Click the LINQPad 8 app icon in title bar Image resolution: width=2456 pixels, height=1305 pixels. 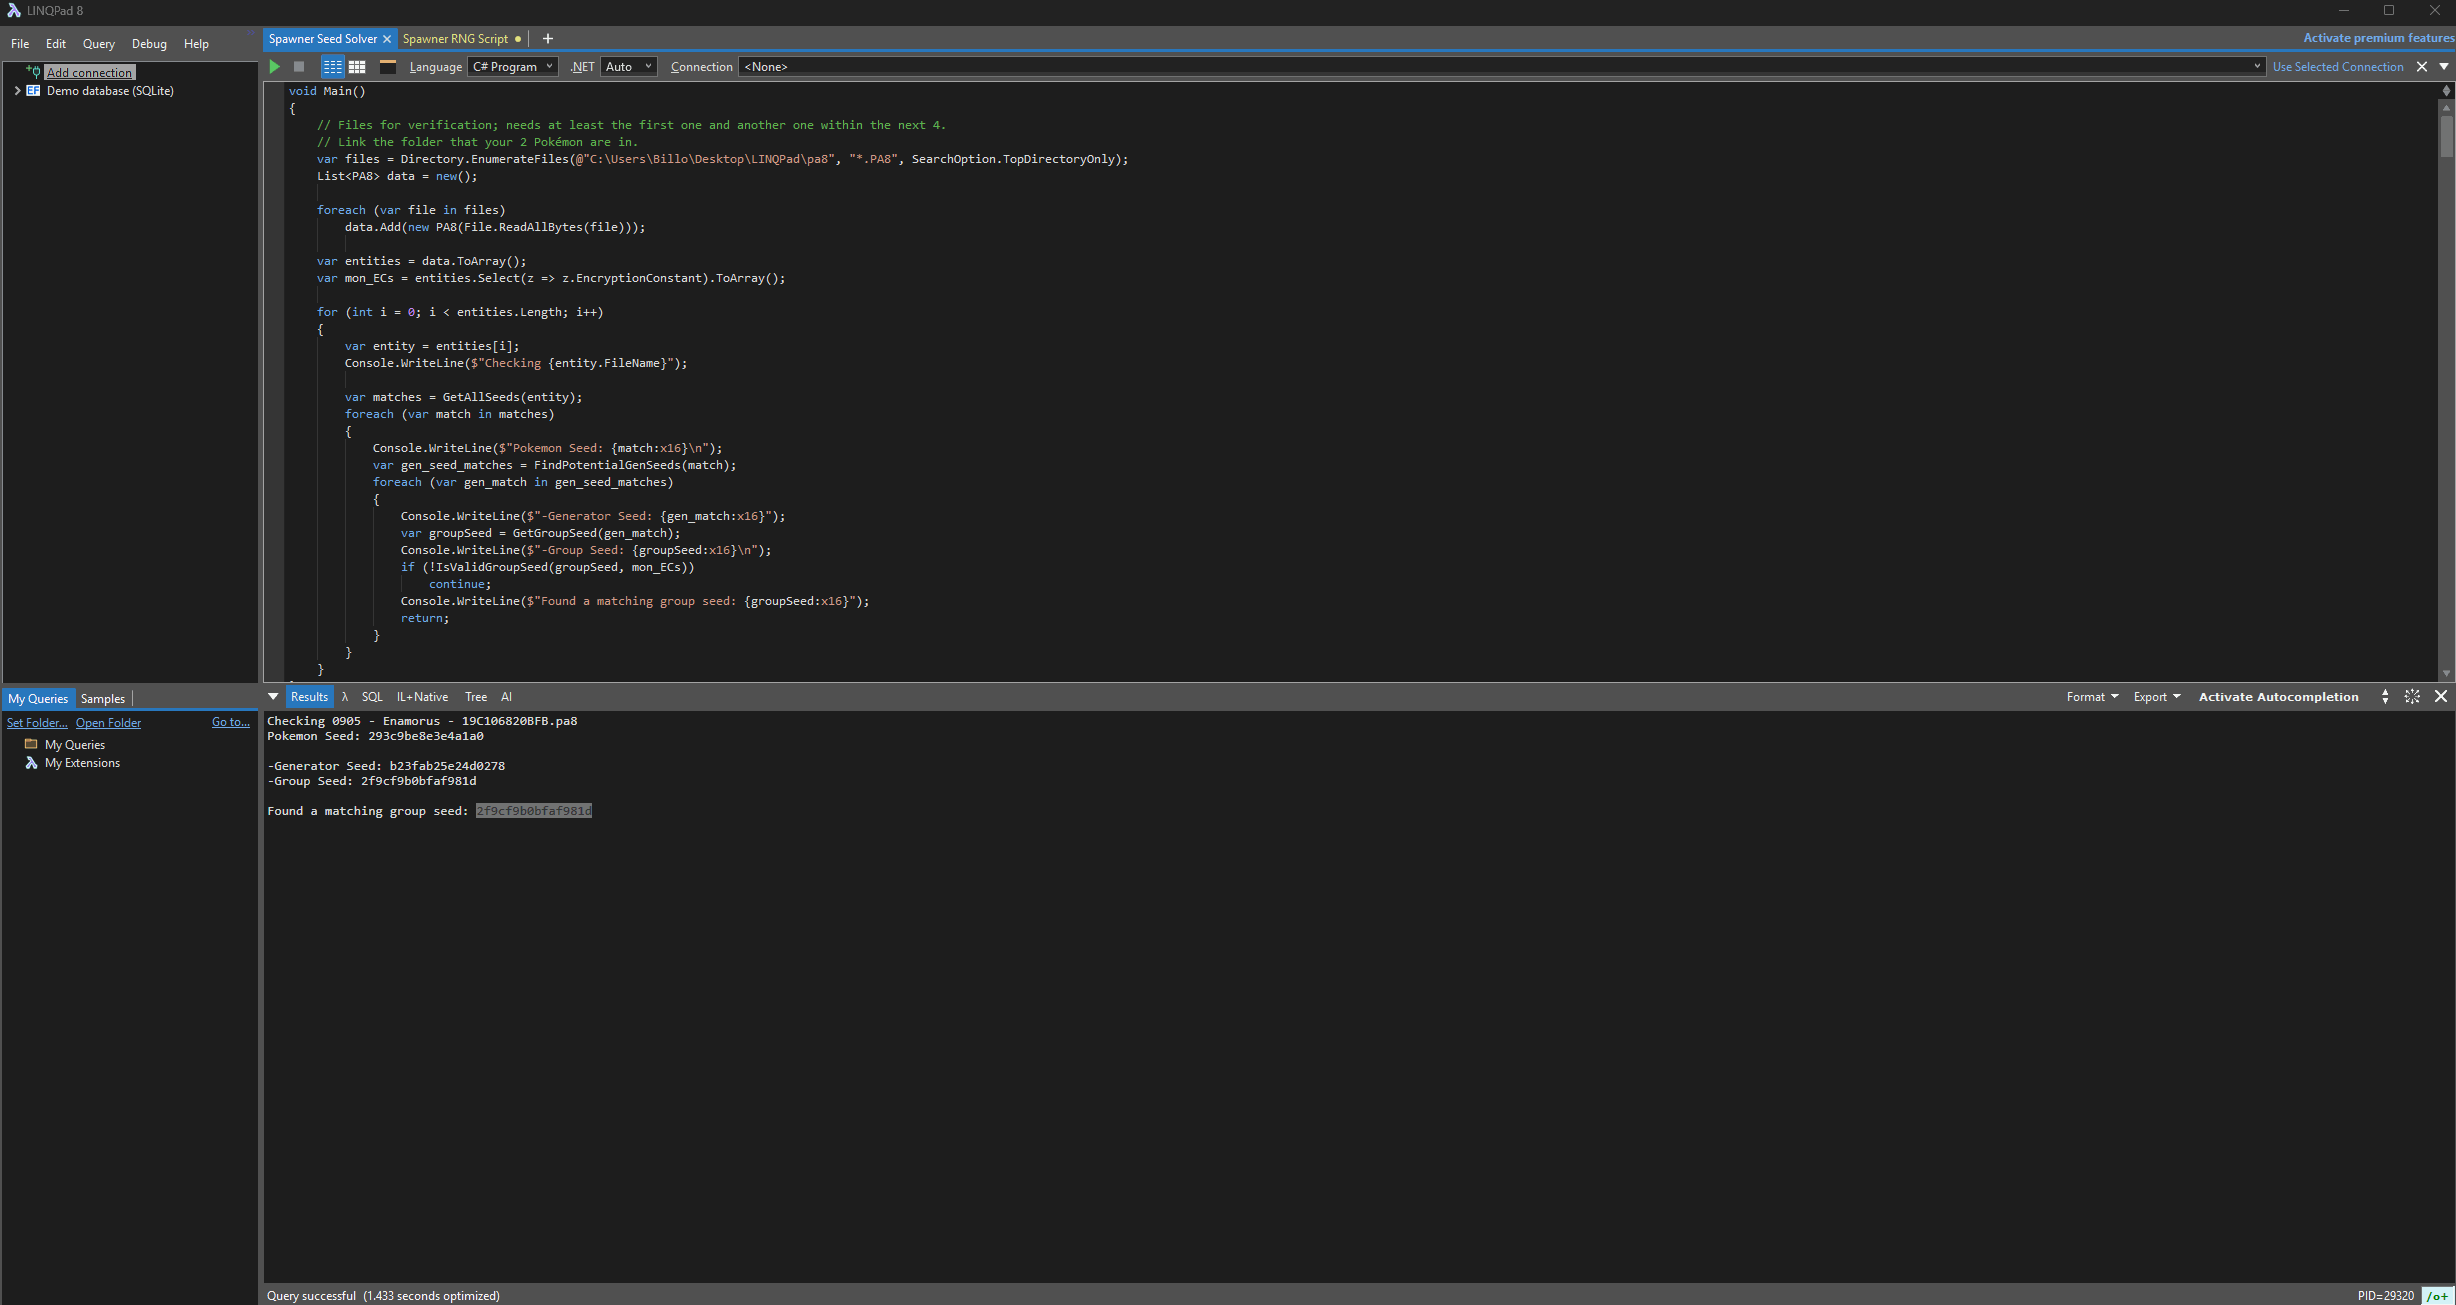point(14,11)
